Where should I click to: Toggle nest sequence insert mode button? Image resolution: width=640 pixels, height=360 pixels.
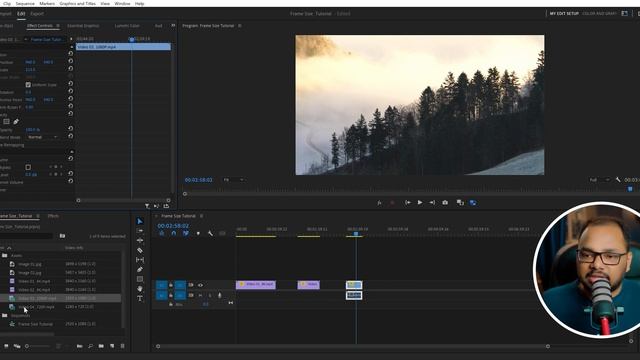(x=162, y=233)
